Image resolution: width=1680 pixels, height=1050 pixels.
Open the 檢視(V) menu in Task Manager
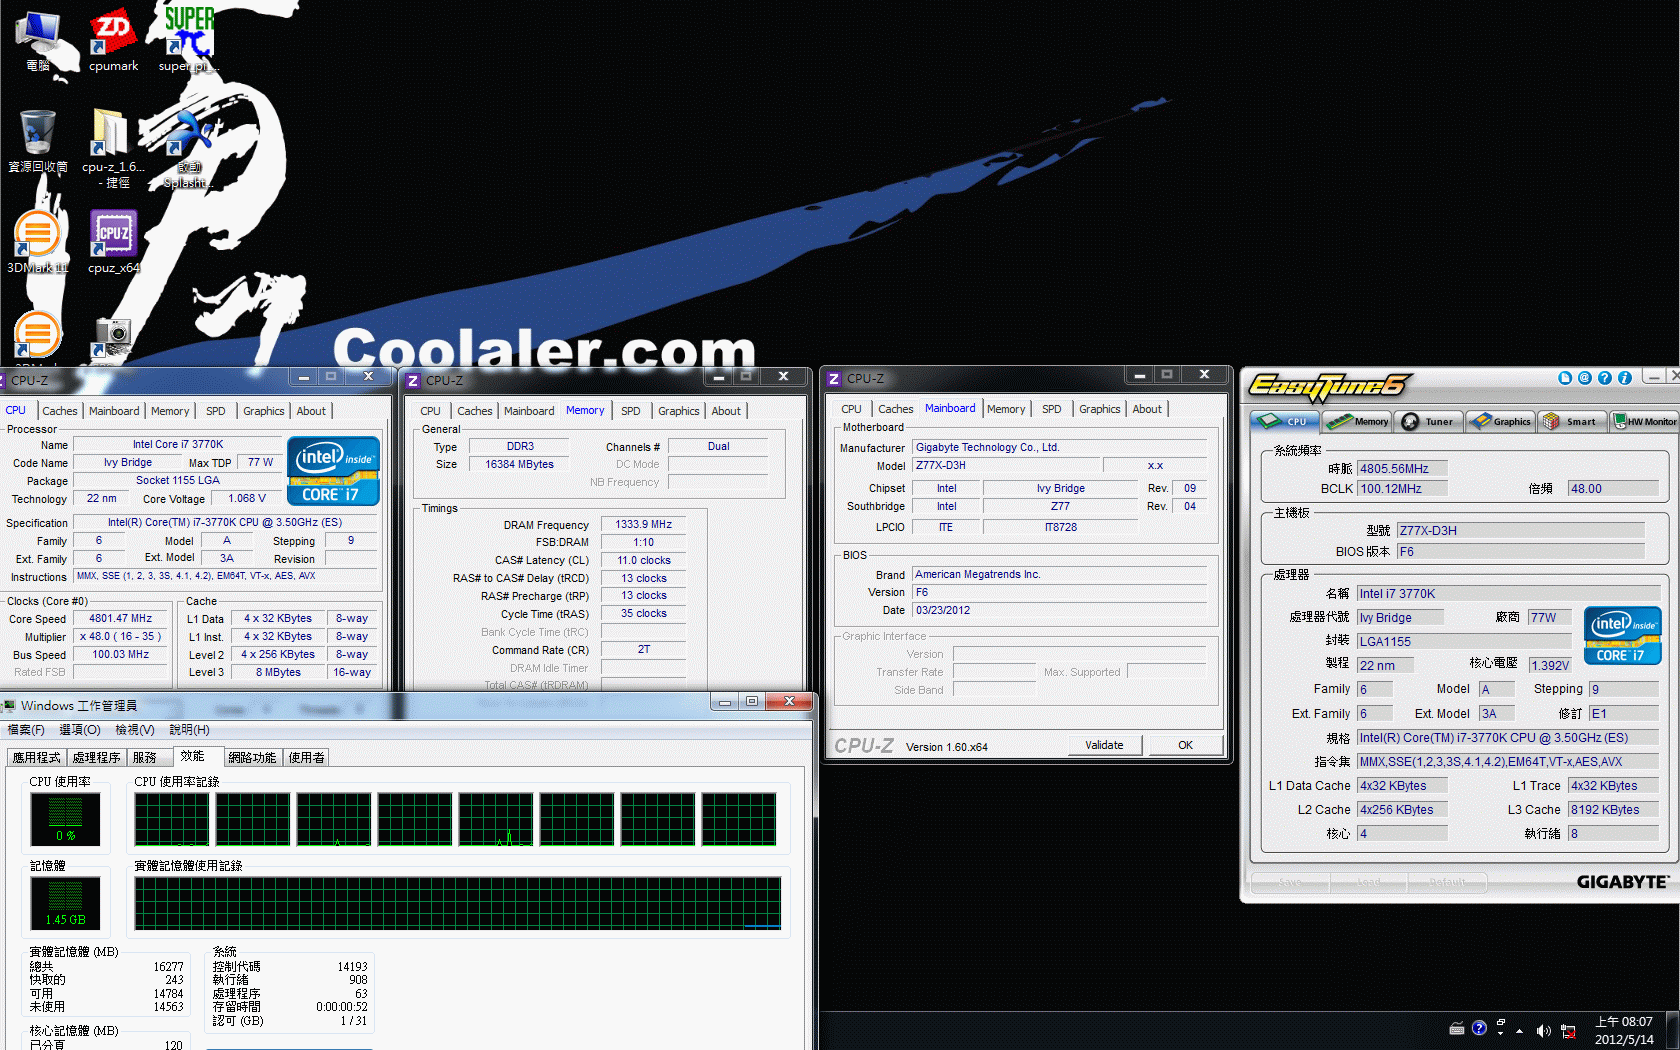[x=134, y=730]
